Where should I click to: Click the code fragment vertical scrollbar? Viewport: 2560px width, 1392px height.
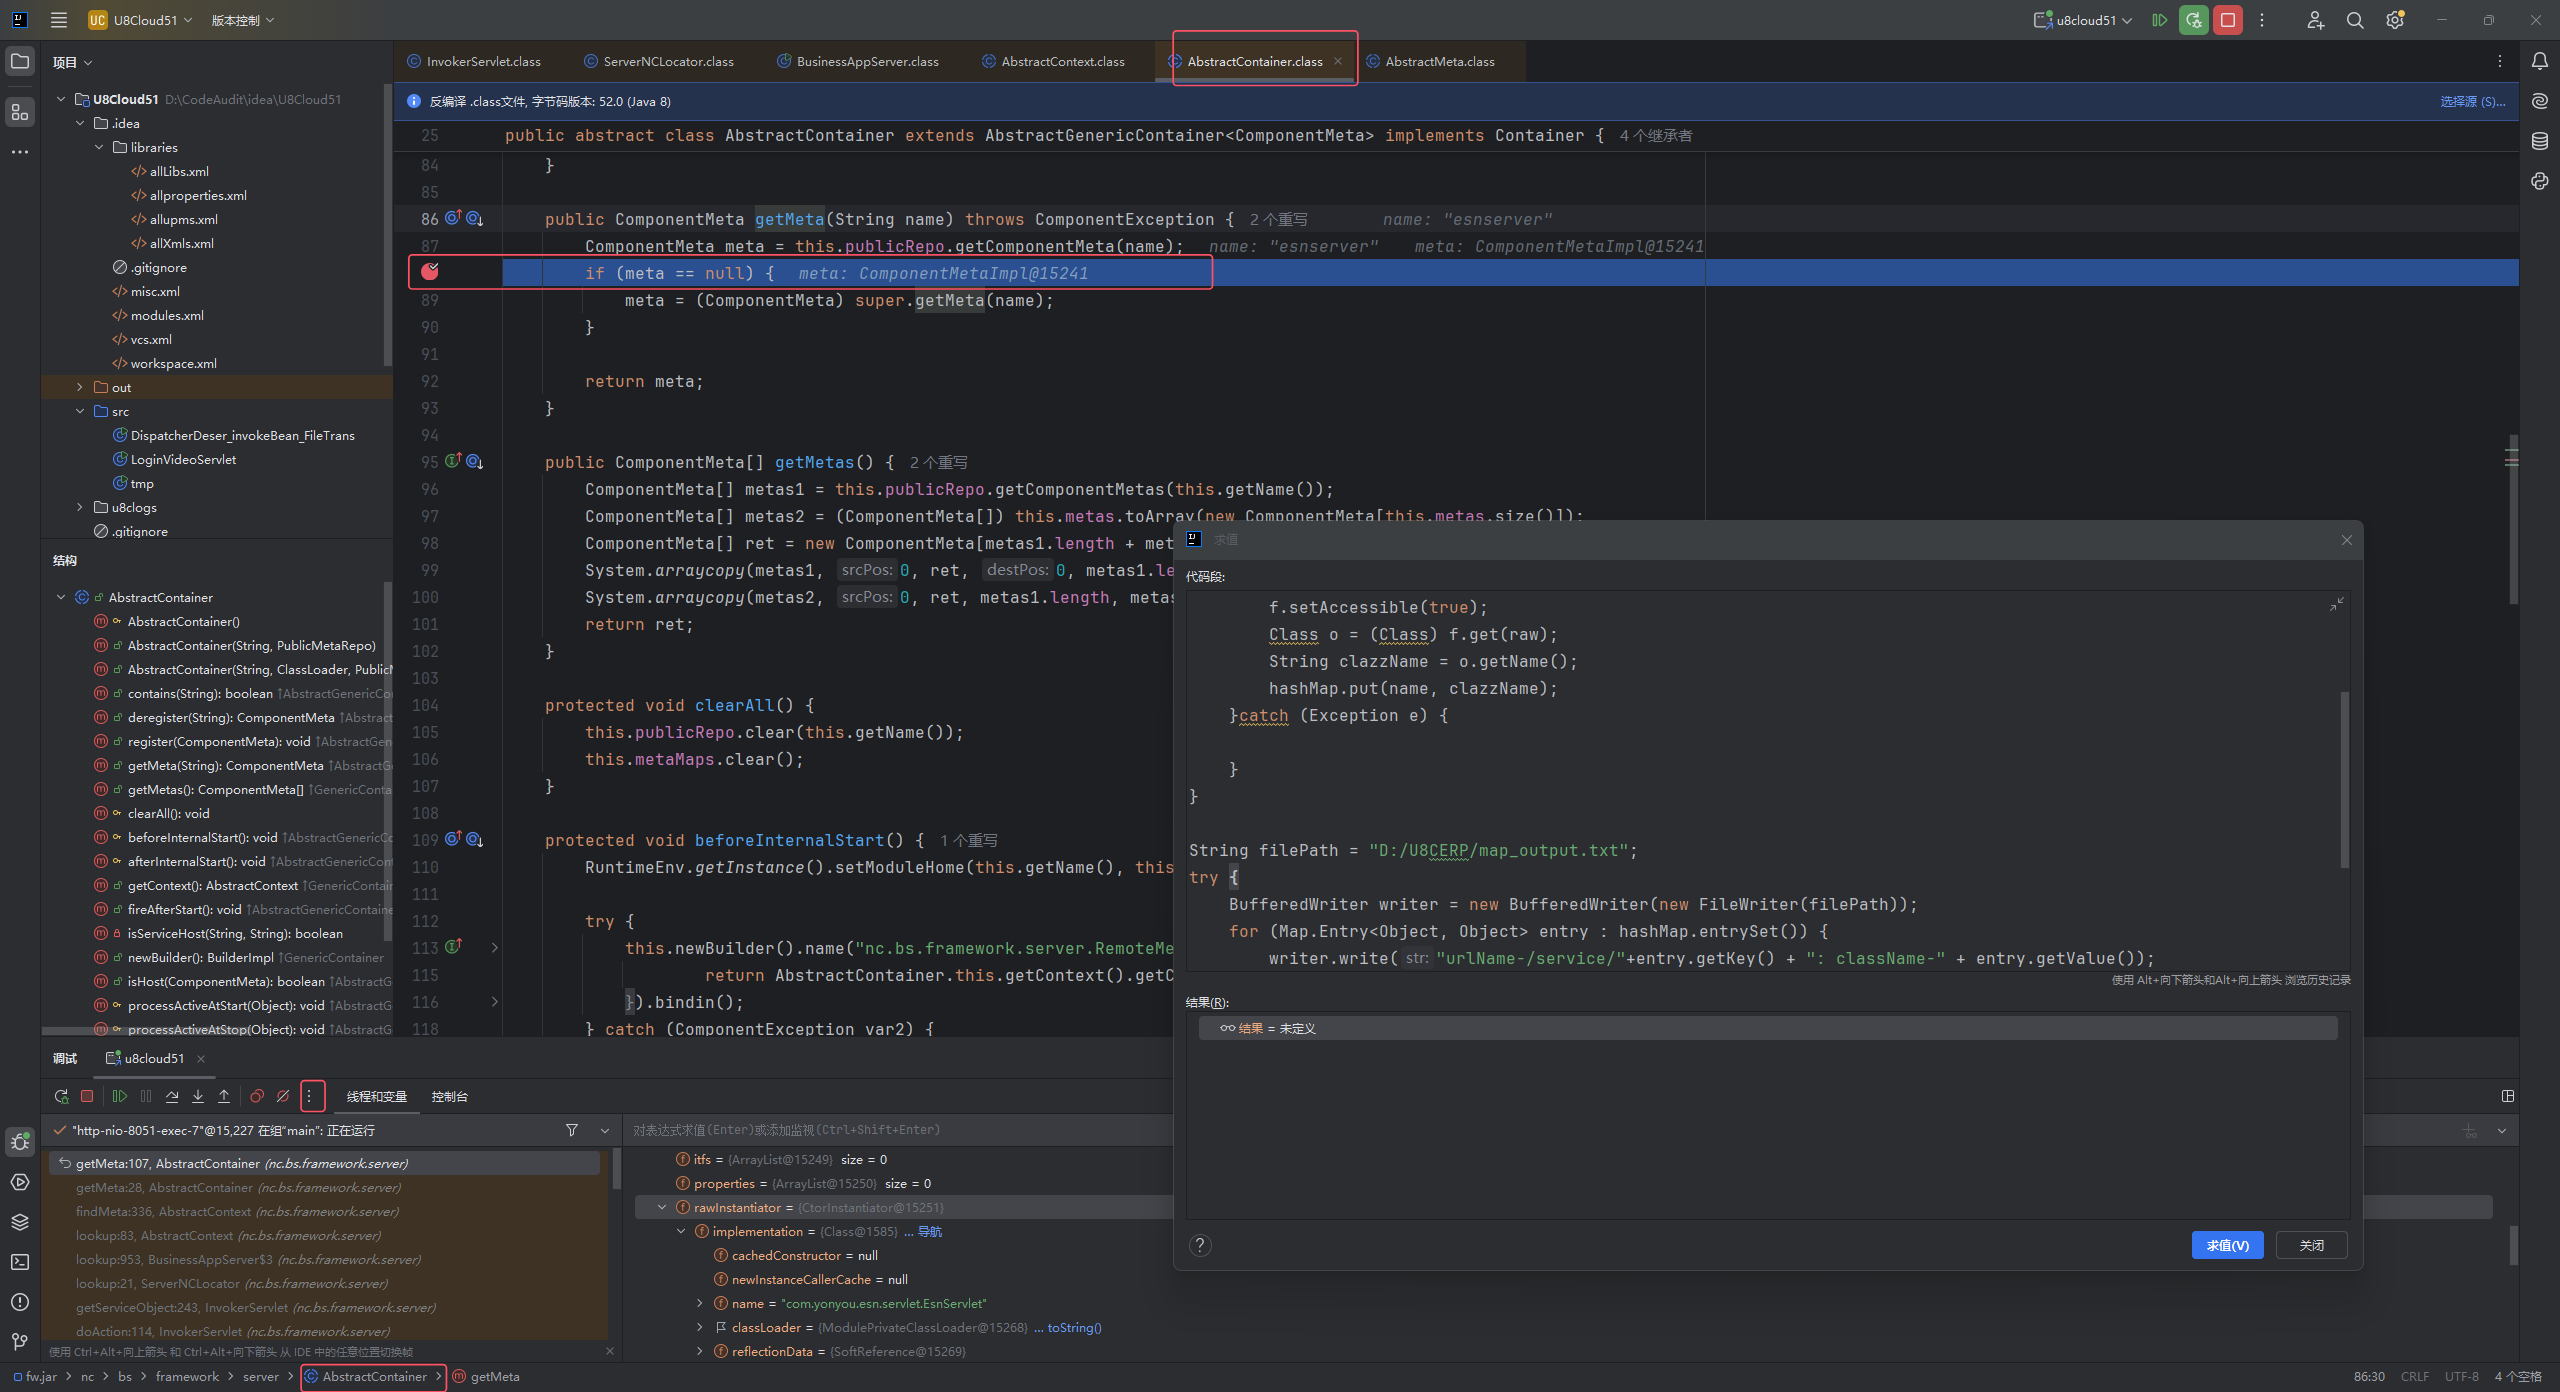(2344, 780)
